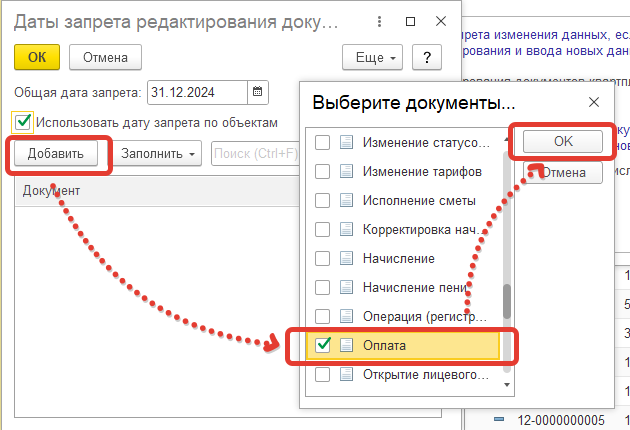
Task: Confirm selection with OK in document dialog
Action: (563, 142)
